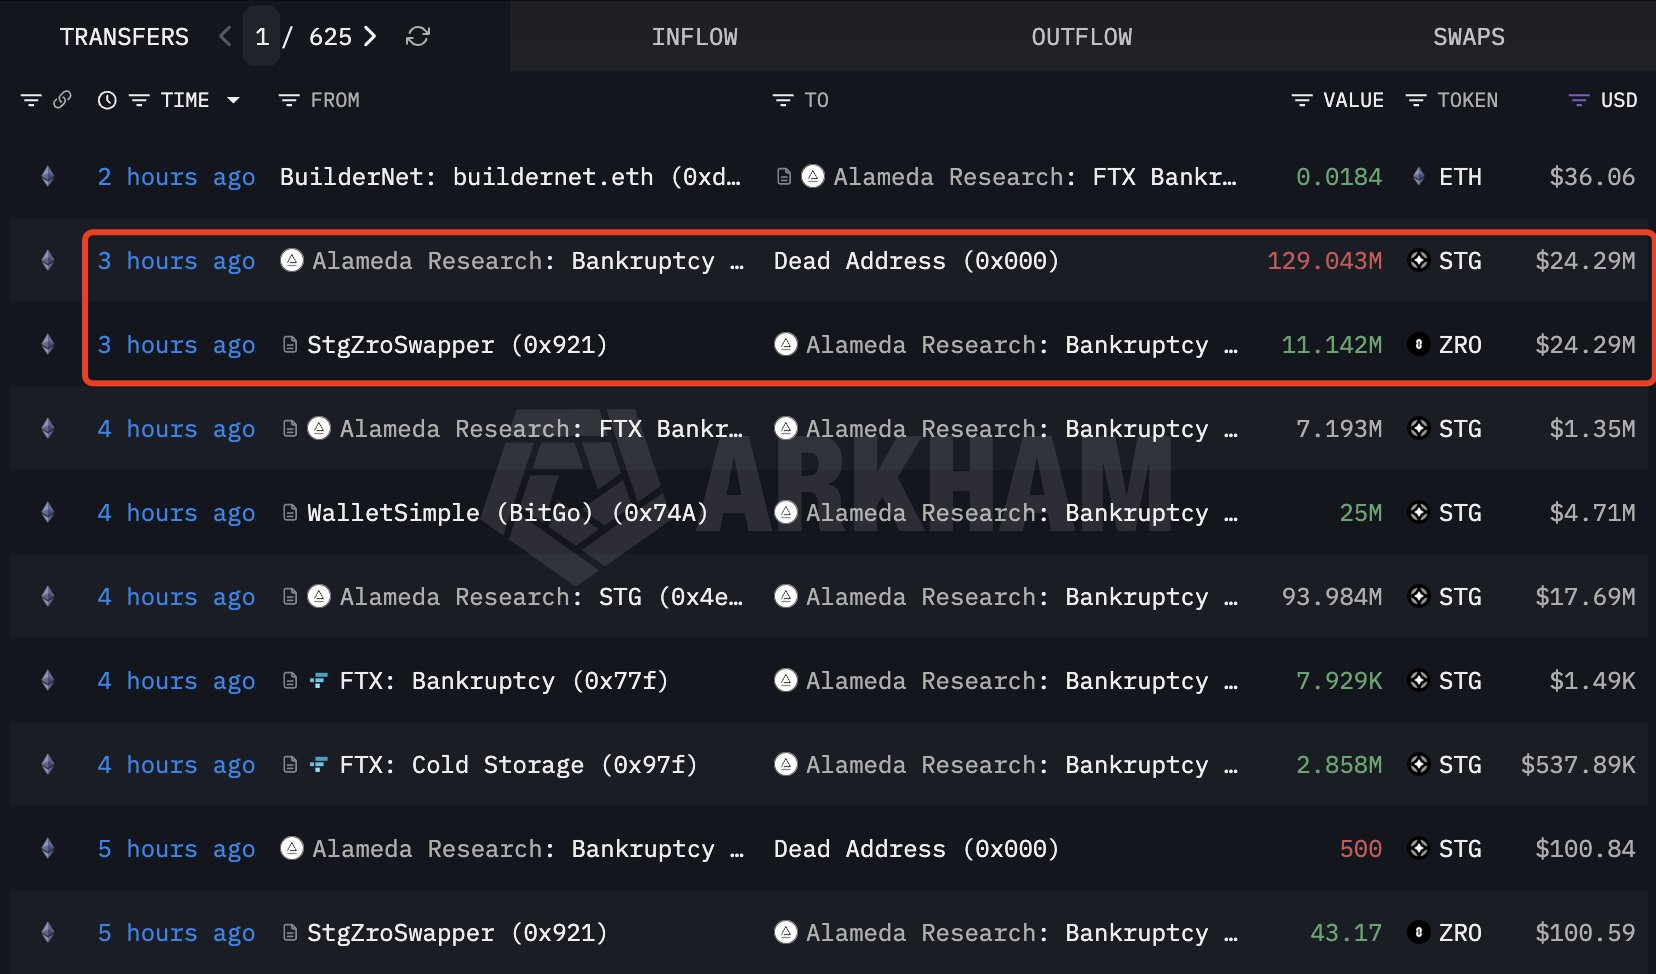Click the ZRO token icon beside 11.142M
This screenshot has width=1656, height=974.
[1418, 345]
